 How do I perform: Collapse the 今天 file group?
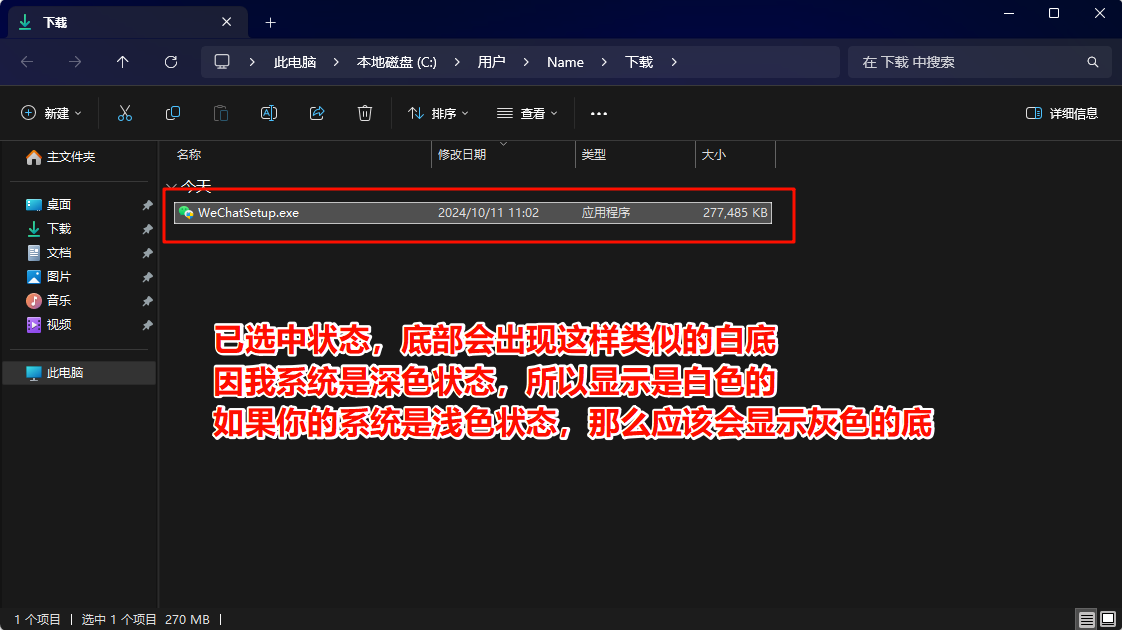(x=172, y=186)
